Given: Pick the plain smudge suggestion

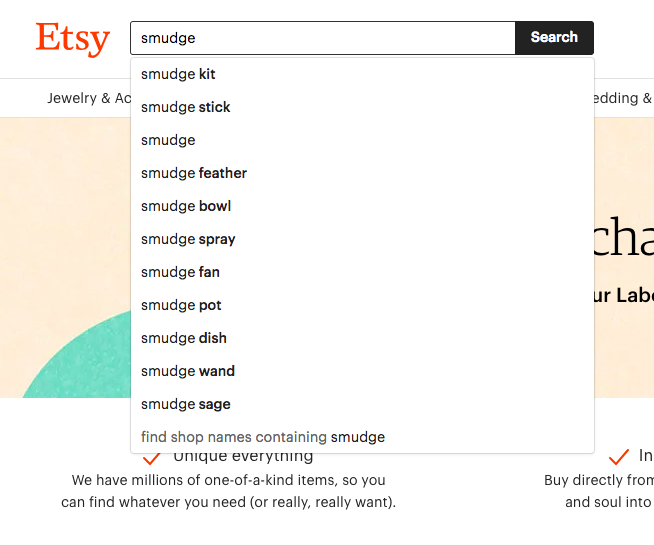Looking at the screenshot, I should [168, 140].
